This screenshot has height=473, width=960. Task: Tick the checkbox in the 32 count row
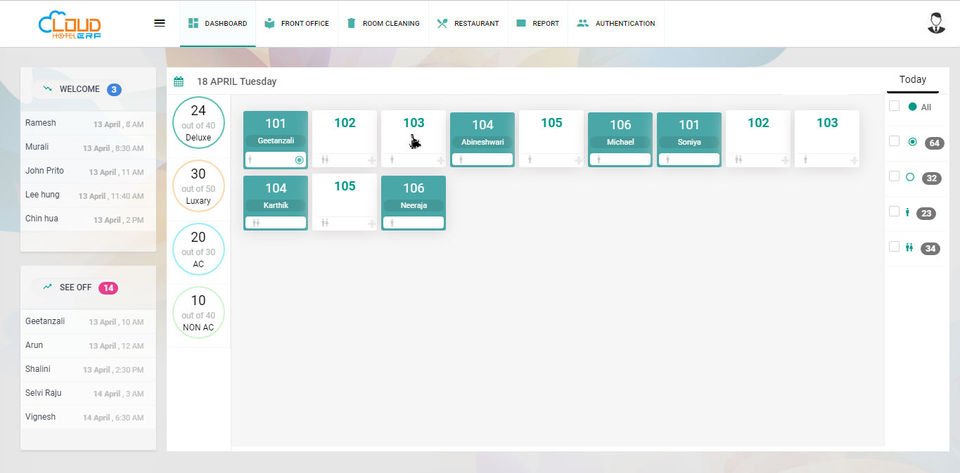pyautogui.click(x=894, y=176)
